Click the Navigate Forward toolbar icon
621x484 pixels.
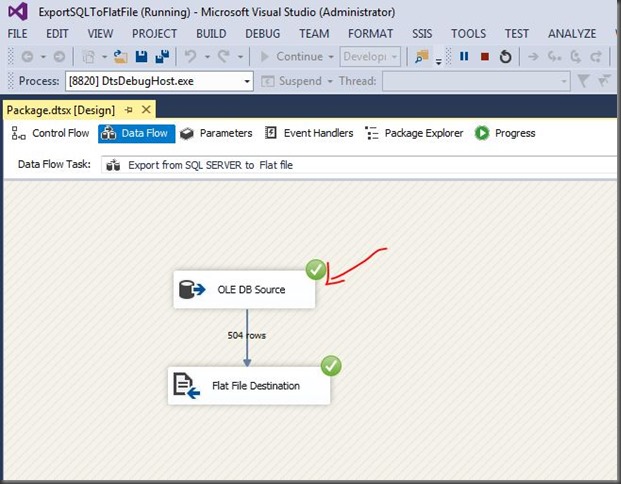[x=59, y=57]
